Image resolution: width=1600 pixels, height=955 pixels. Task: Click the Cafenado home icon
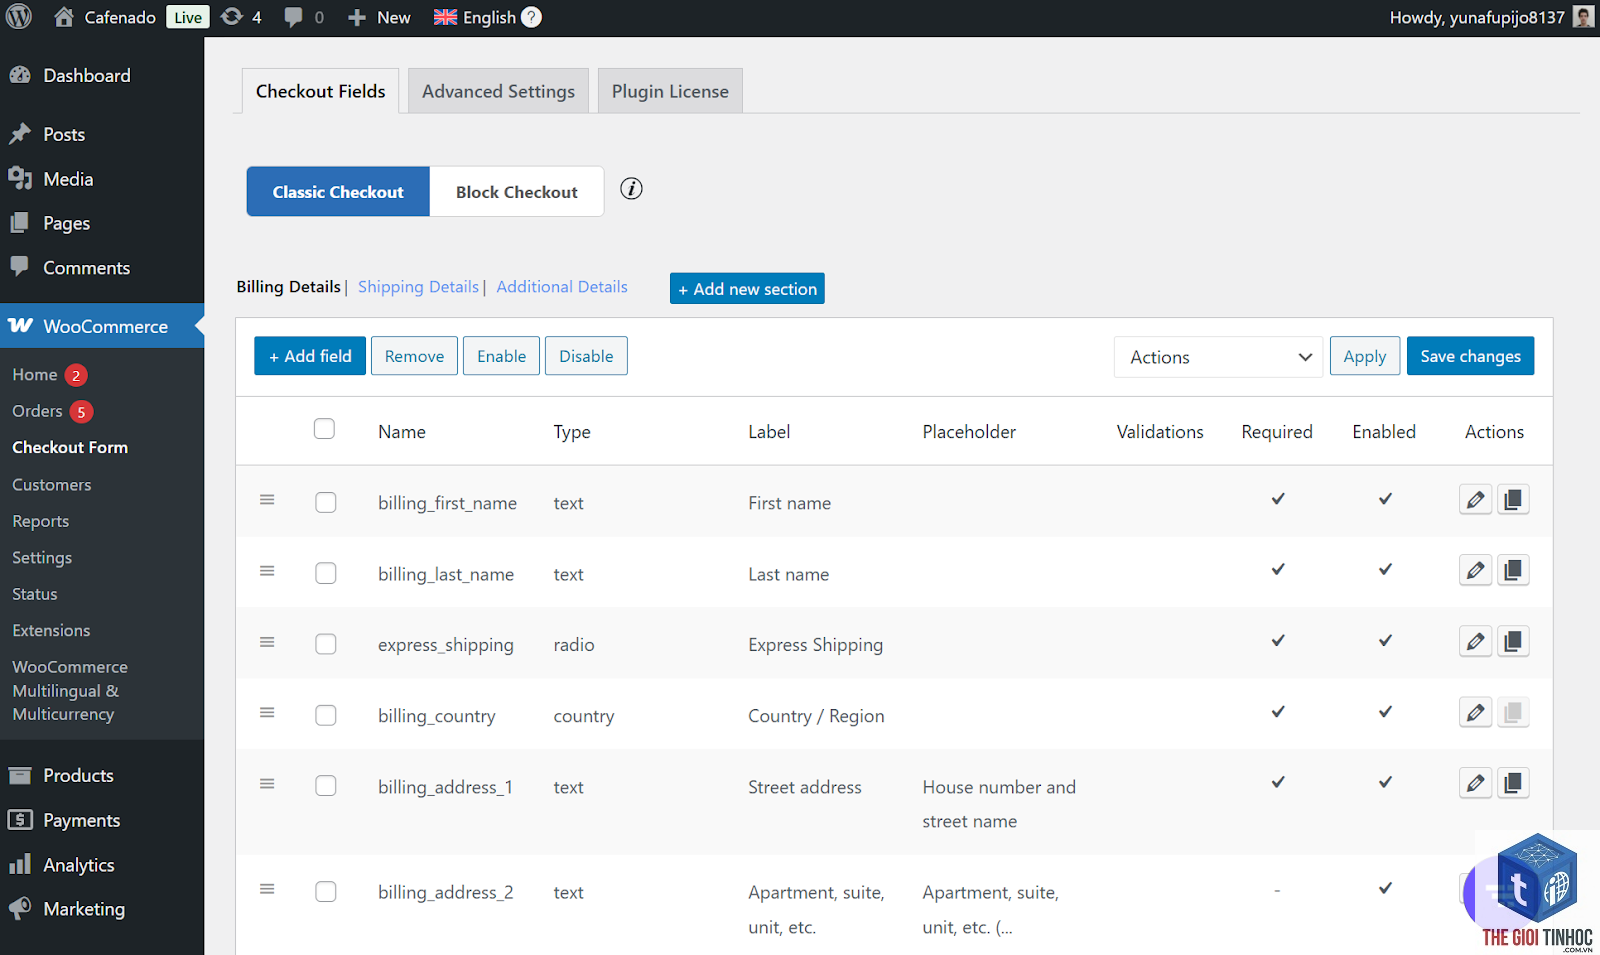pos(64,17)
